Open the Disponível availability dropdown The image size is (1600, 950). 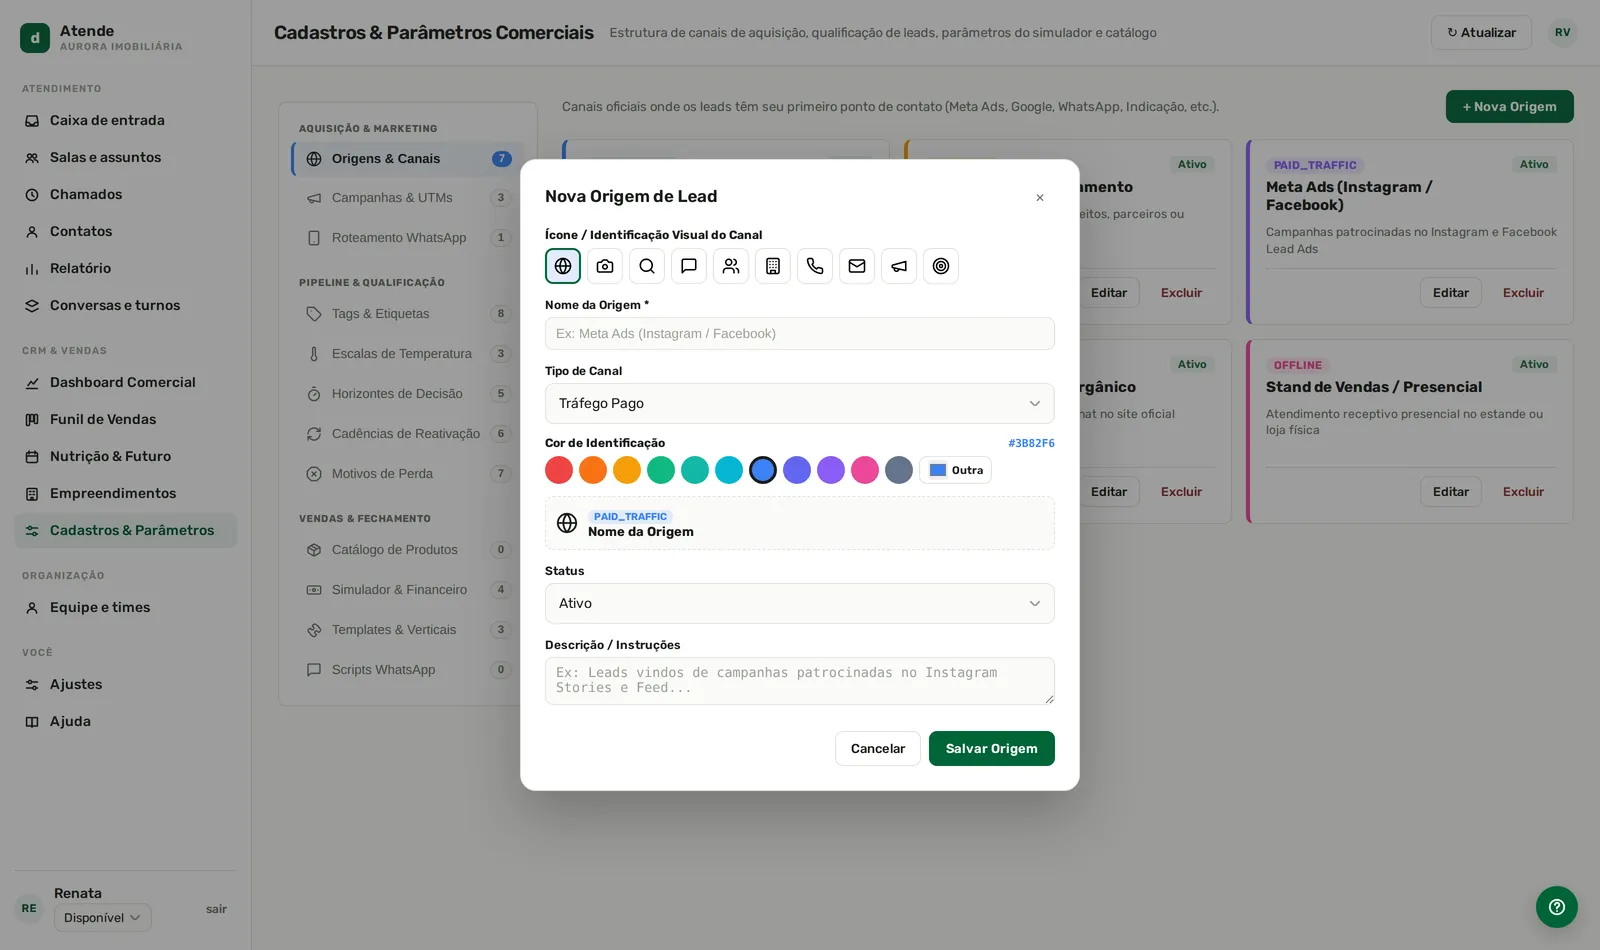coord(103,918)
